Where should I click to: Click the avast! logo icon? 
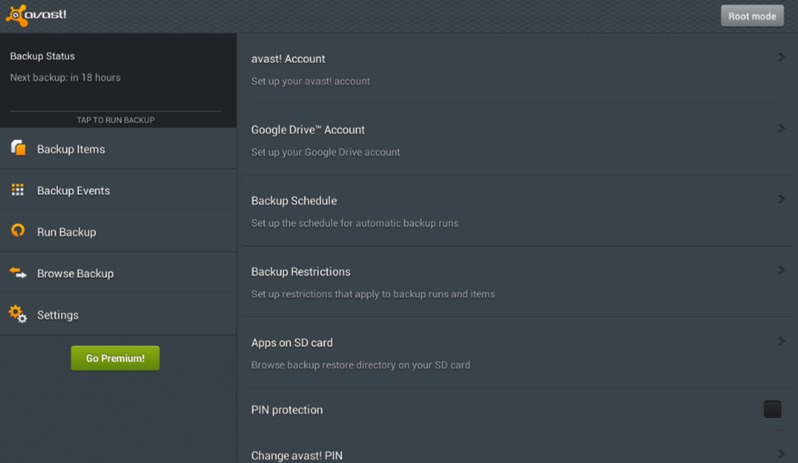tap(17, 15)
